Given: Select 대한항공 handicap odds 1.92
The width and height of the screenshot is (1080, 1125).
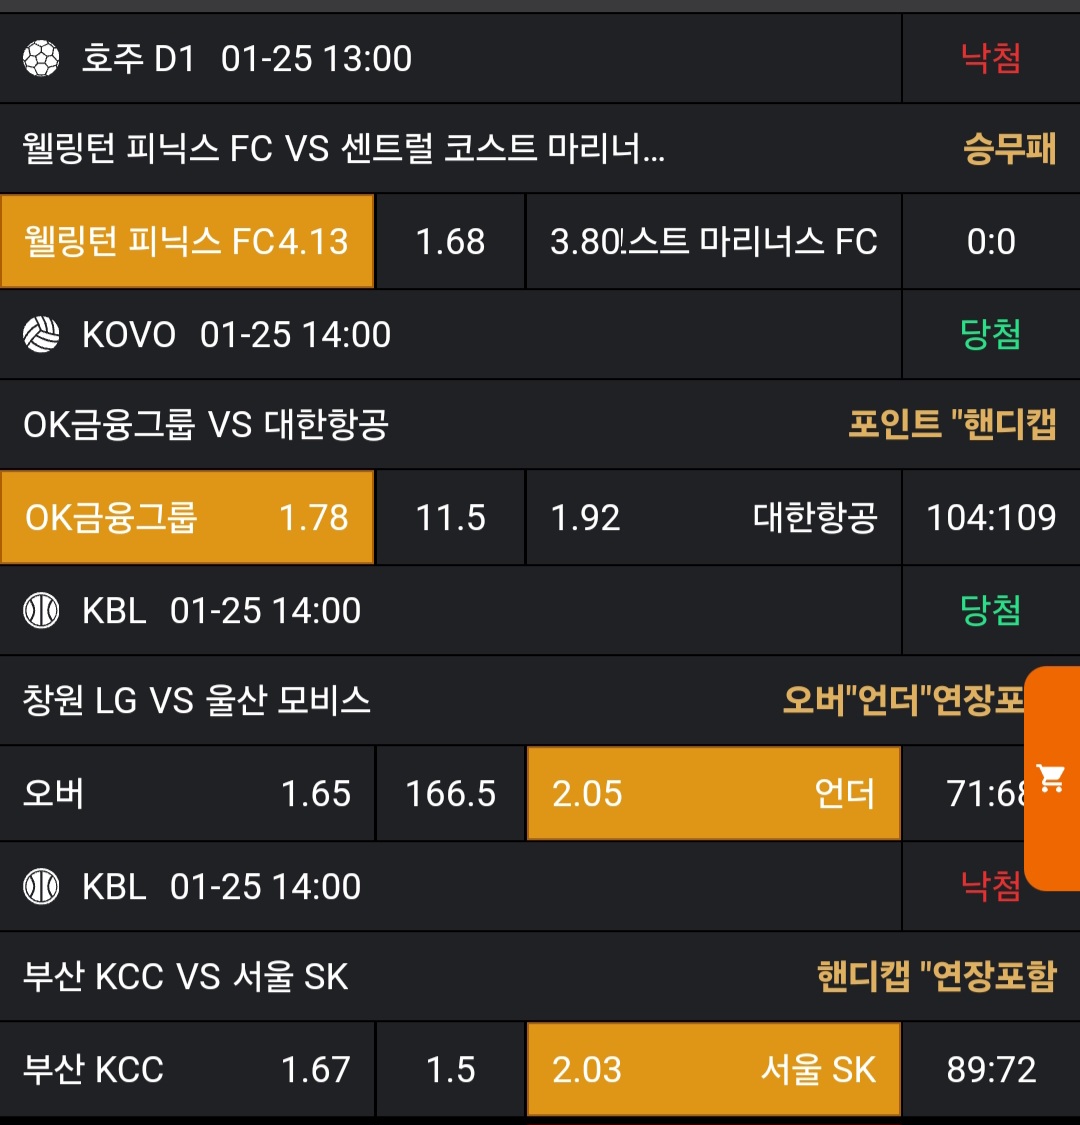Looking at the screenshot, I should tap(713, 518).
